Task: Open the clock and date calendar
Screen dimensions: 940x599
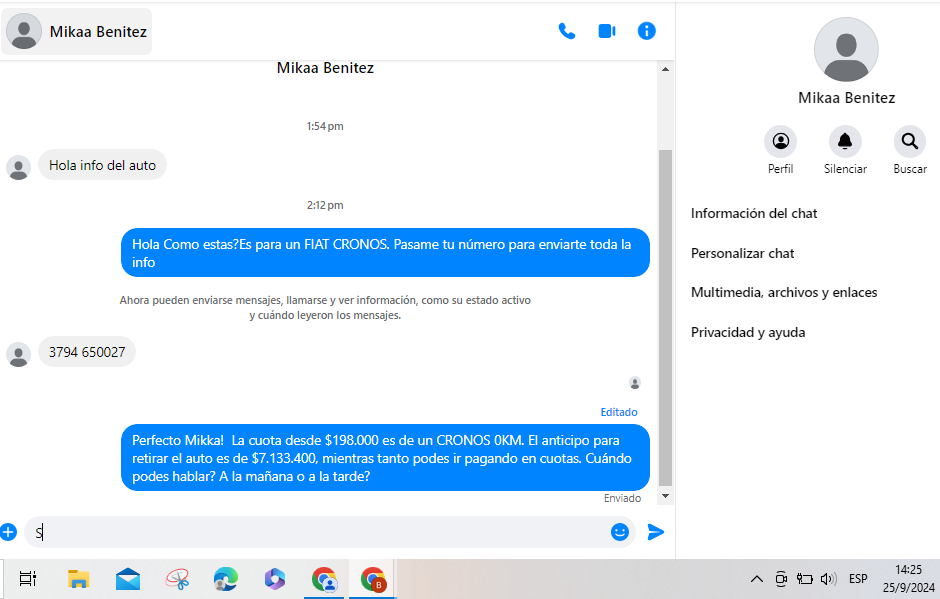Action: click(908, 579)
